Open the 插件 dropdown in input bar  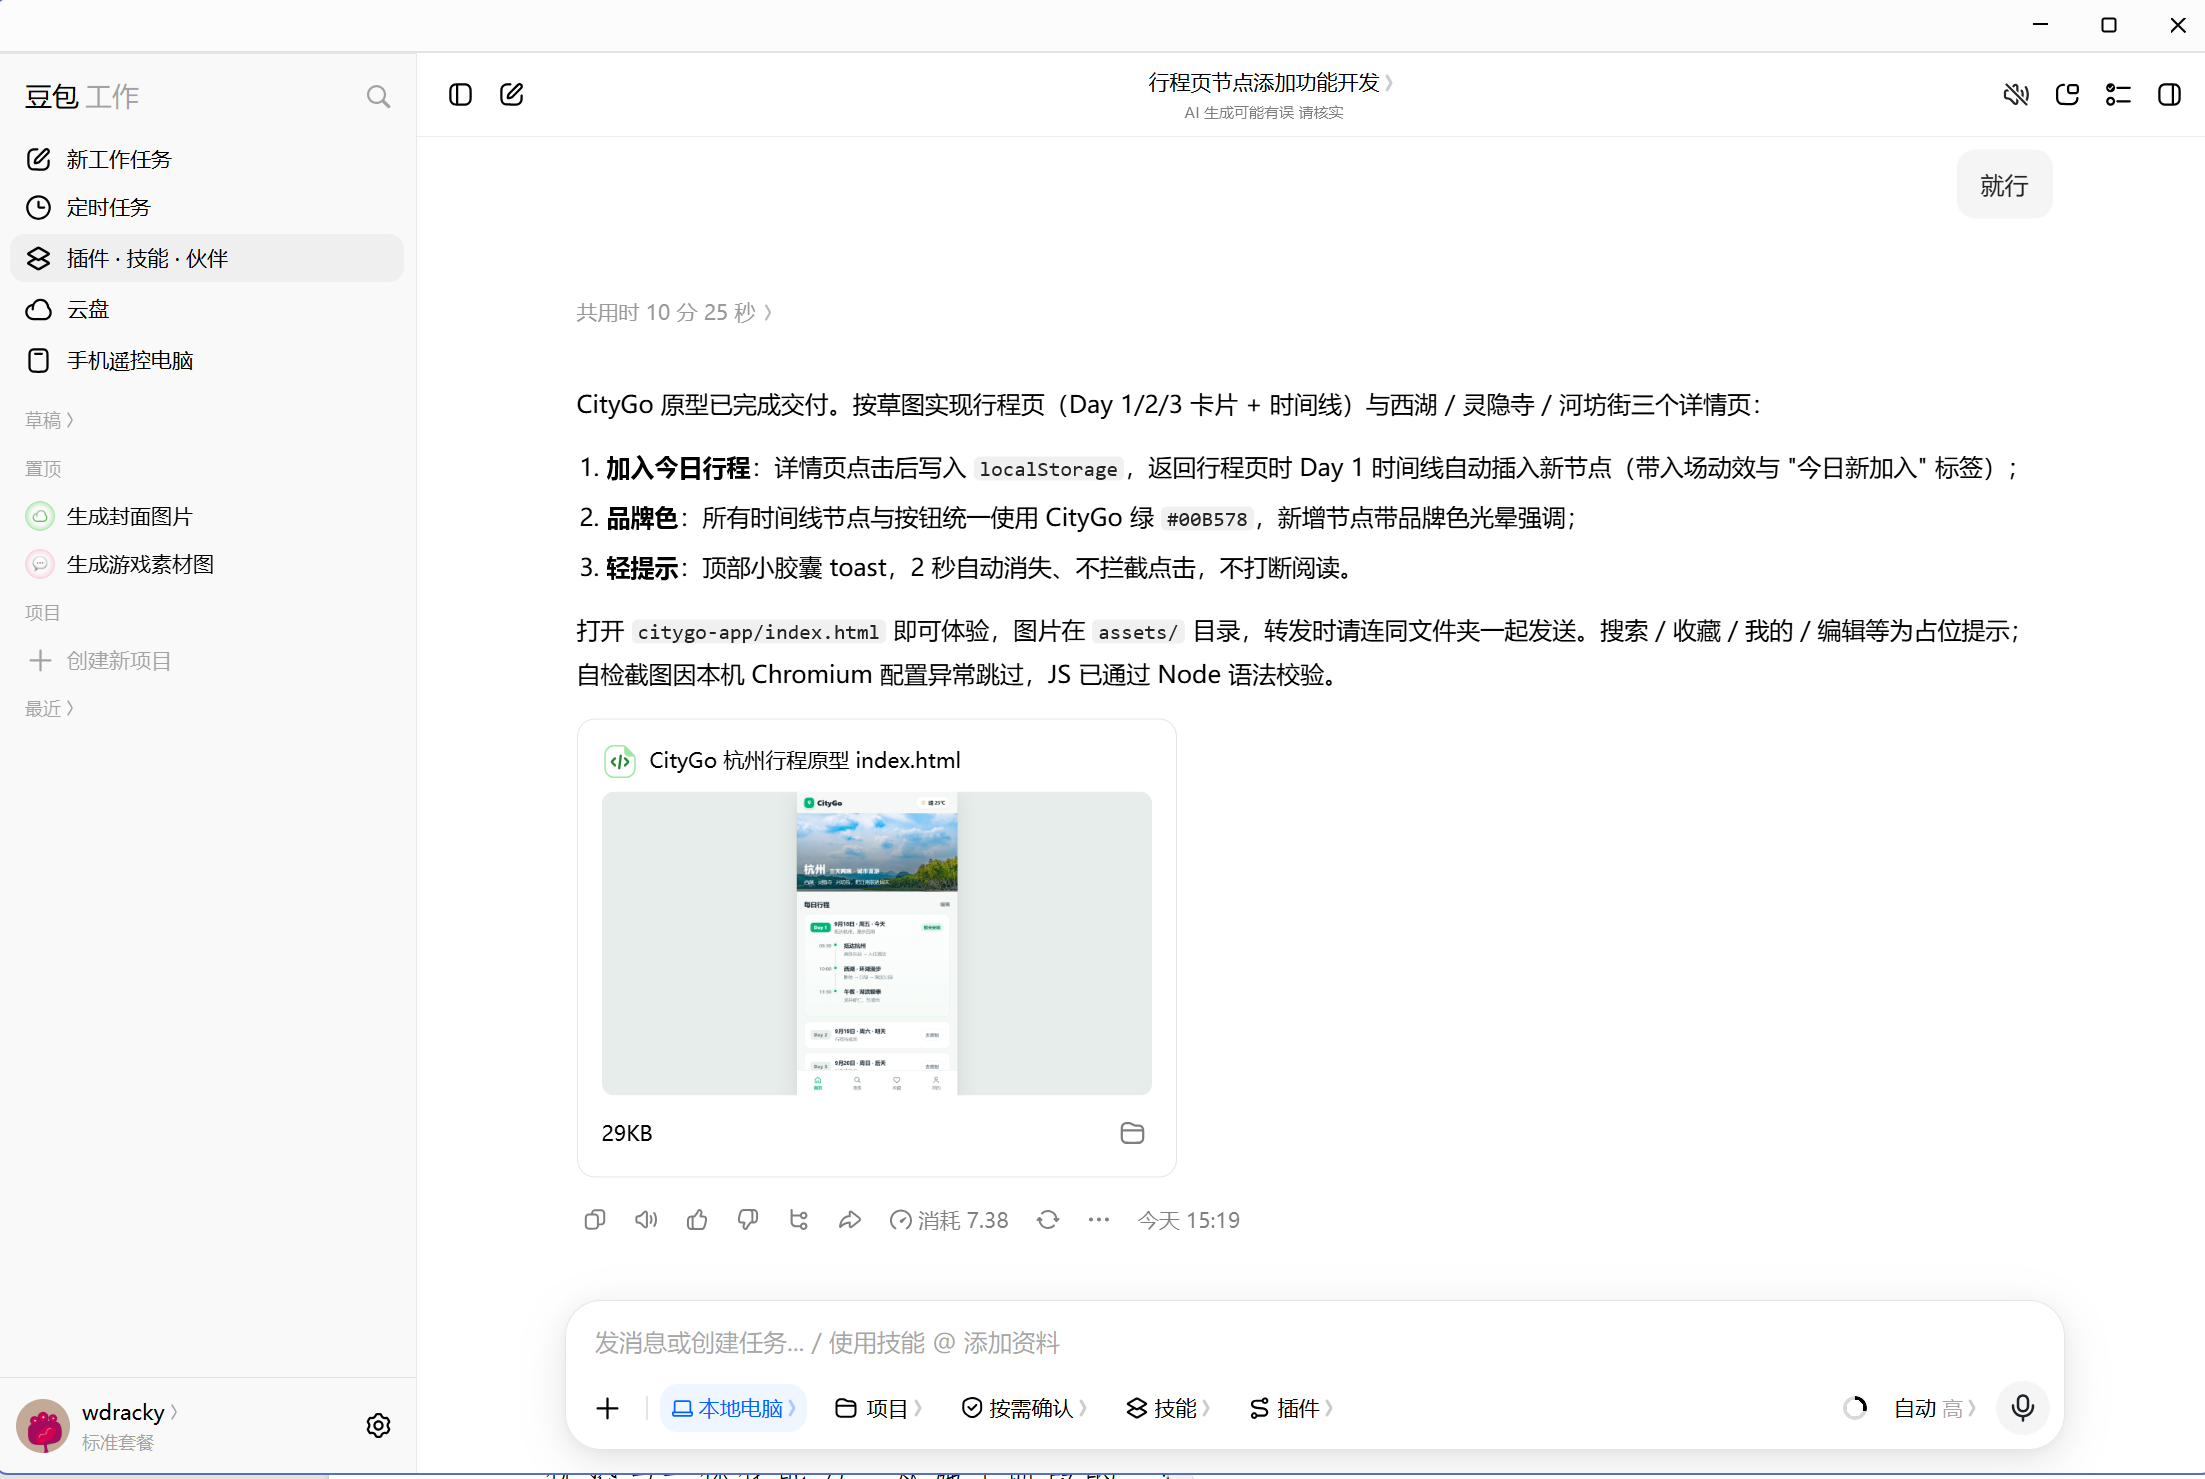[1291, 1408]
